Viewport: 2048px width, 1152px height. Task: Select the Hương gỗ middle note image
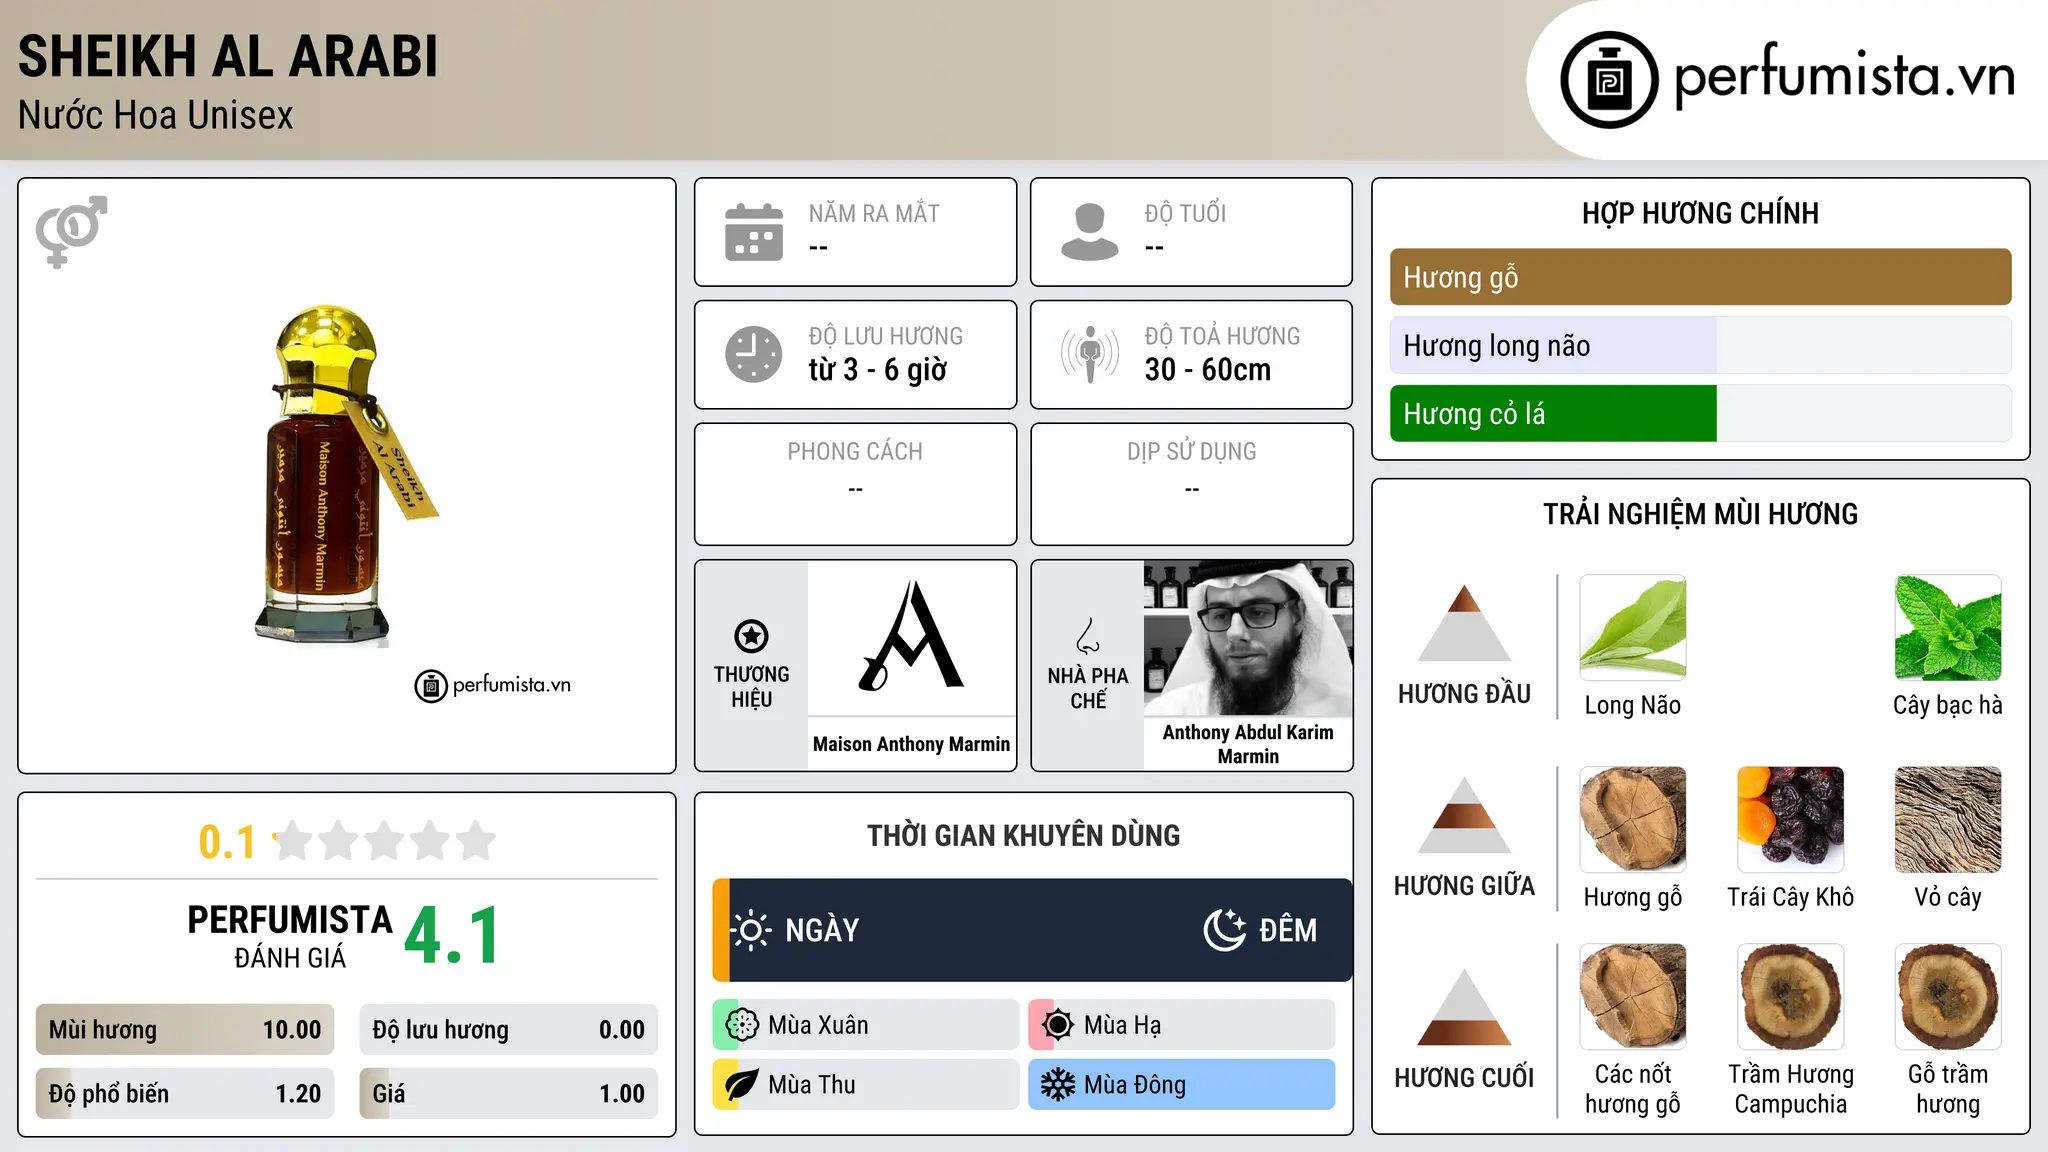coord(1633,819)
